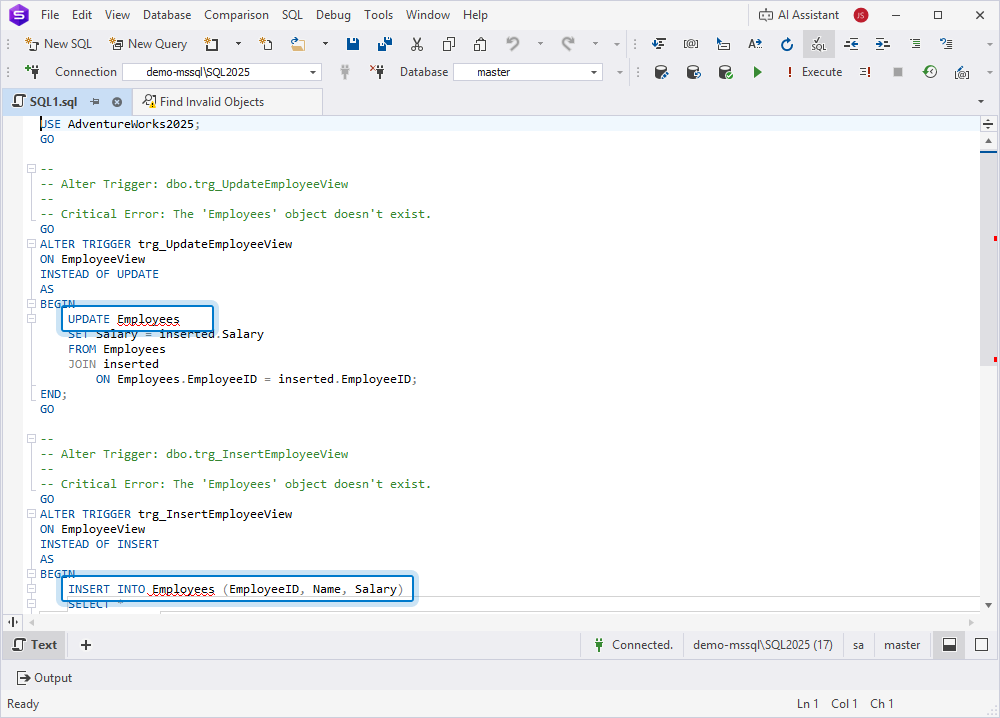Click the Save All icon

385,44
